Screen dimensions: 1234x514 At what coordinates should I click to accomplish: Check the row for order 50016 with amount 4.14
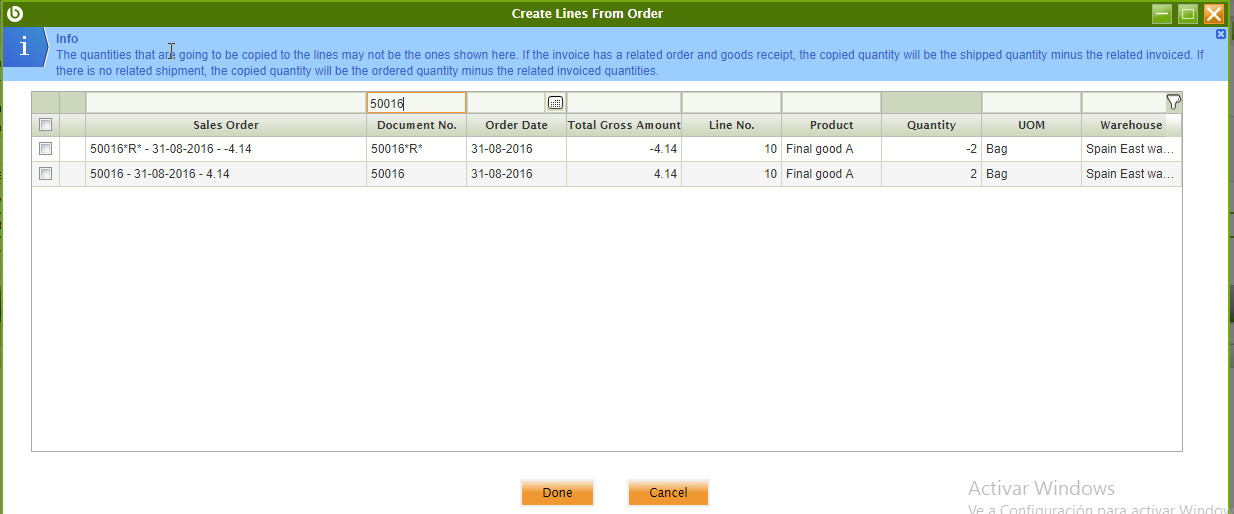point(45,173)
